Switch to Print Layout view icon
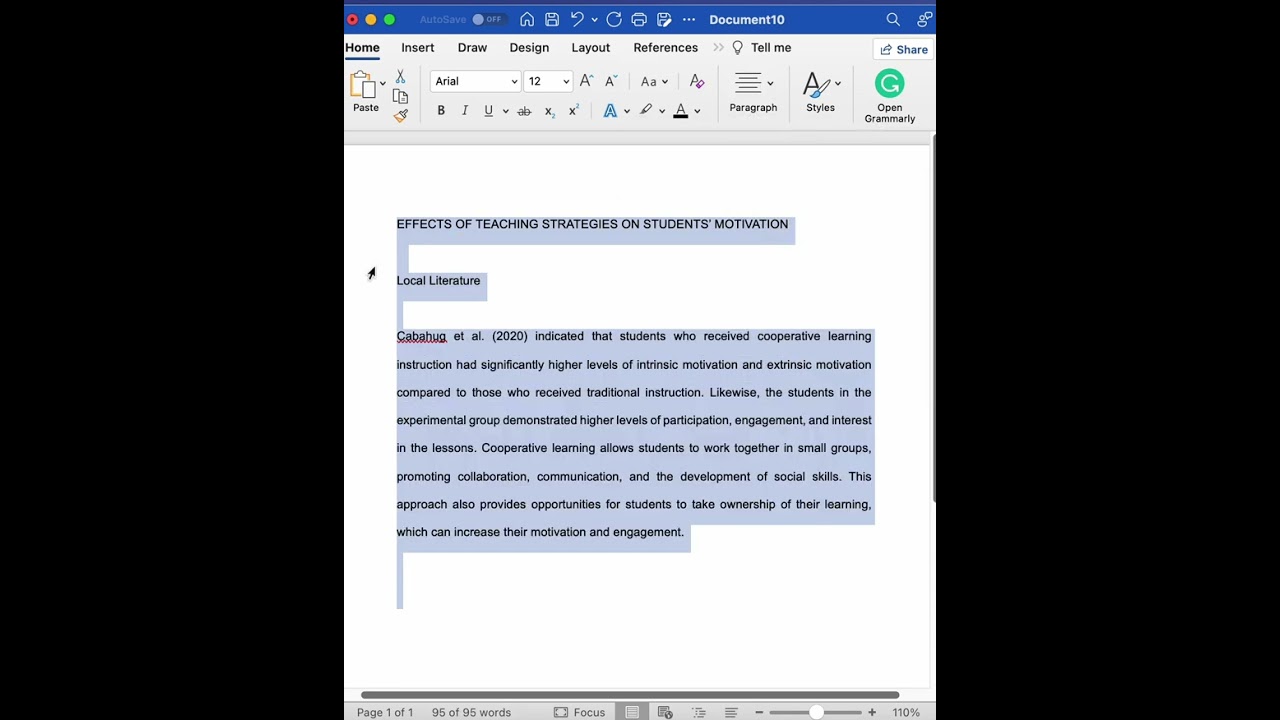 point(632,712)
